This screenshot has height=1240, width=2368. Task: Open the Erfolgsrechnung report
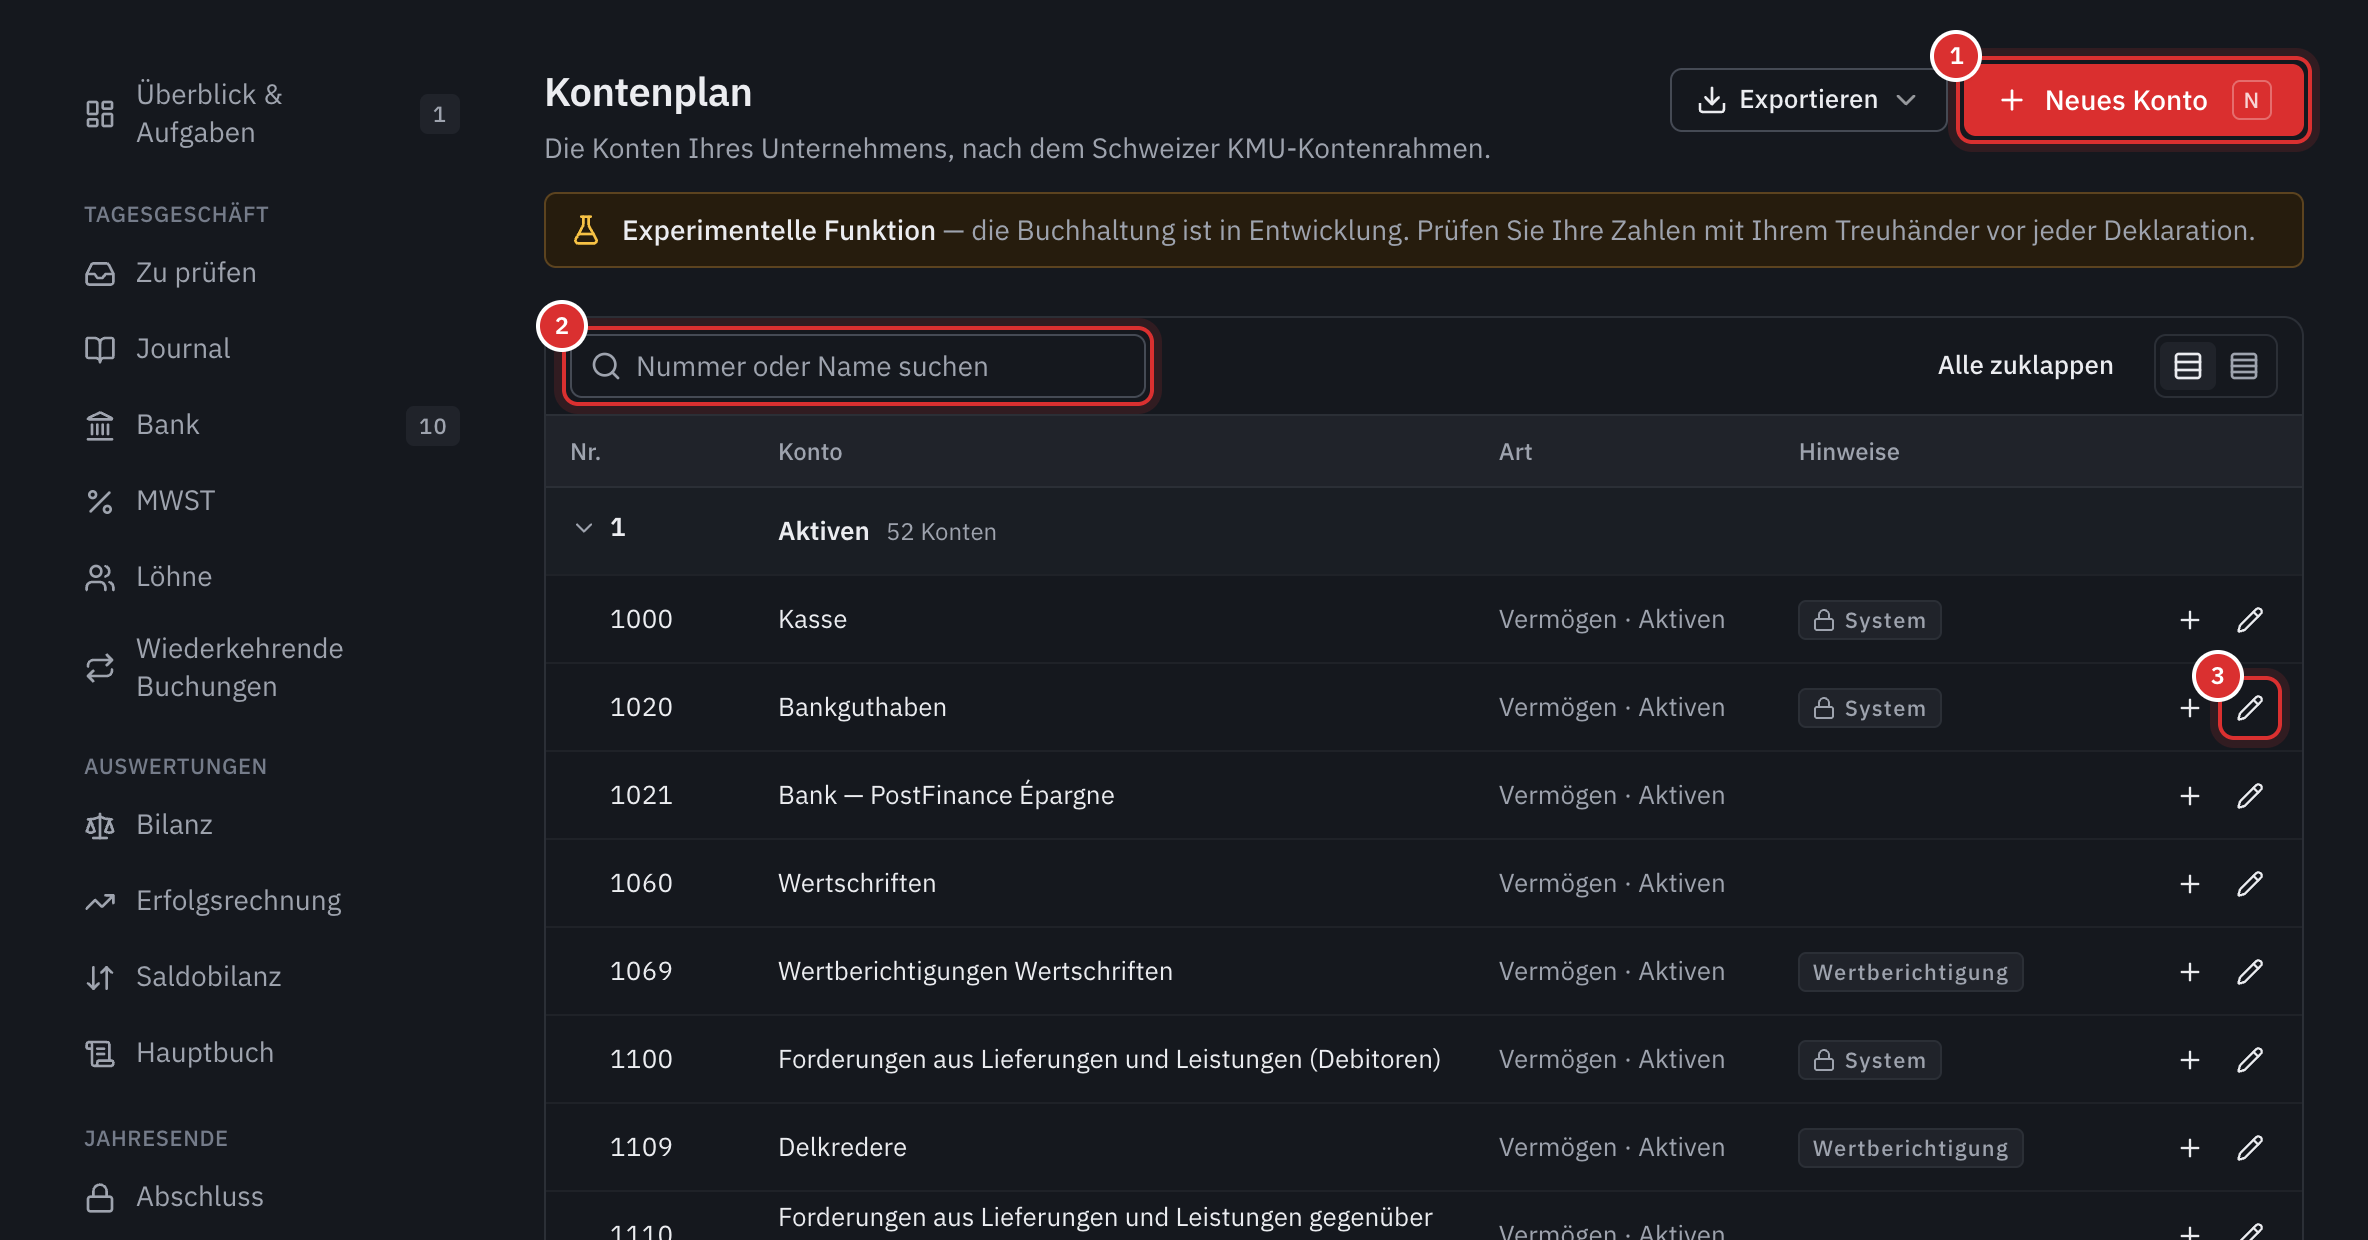(272, 901)
